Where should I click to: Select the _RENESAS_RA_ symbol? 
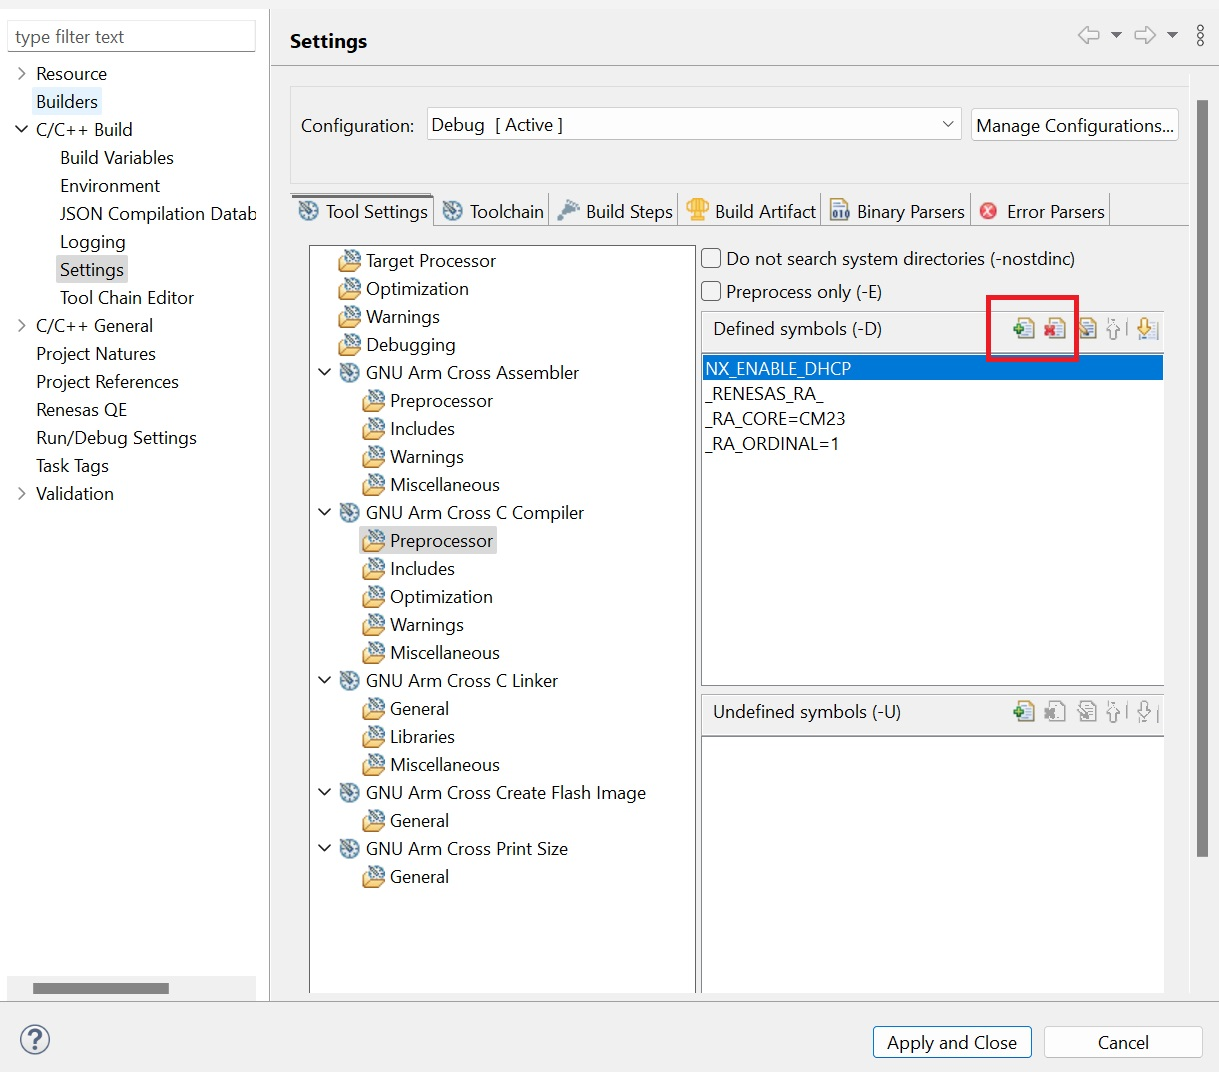coord(932,393)
